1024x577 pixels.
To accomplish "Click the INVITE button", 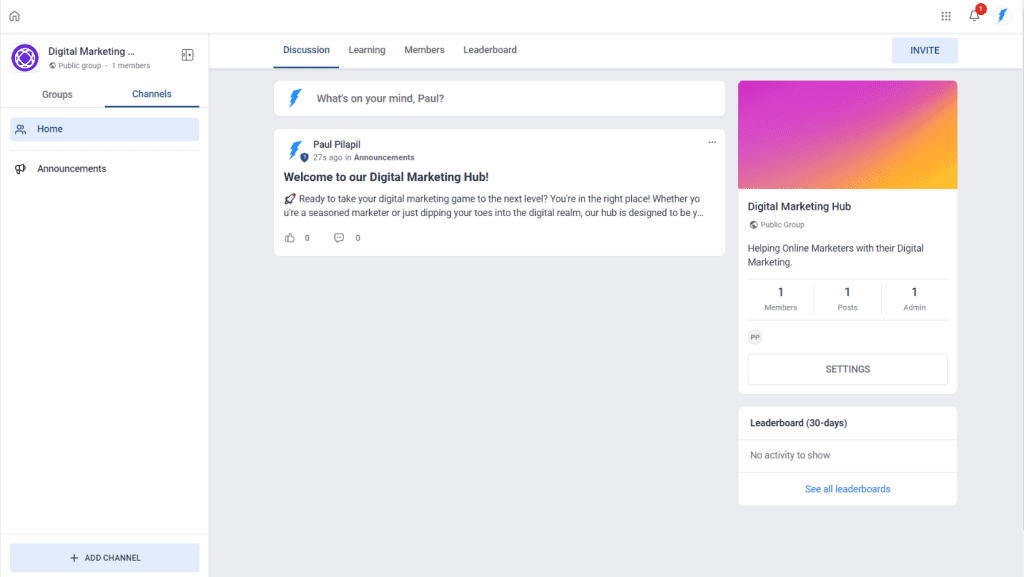I will [x=924, y=49].
